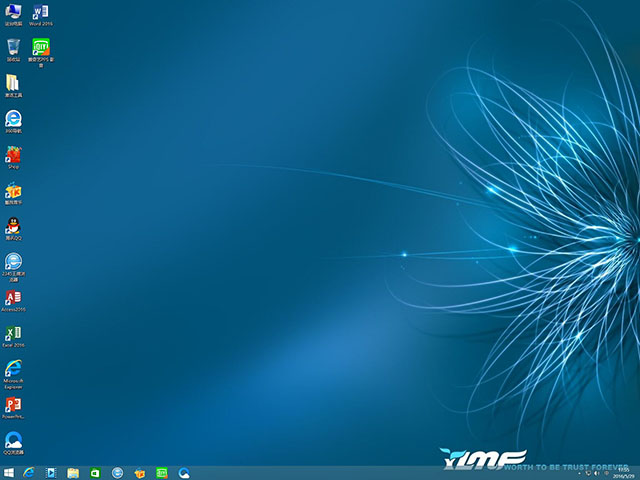This screenshot has width=640, height=480.
Task: Select the This PC desktop icon
Action: (x=13, y=13)
